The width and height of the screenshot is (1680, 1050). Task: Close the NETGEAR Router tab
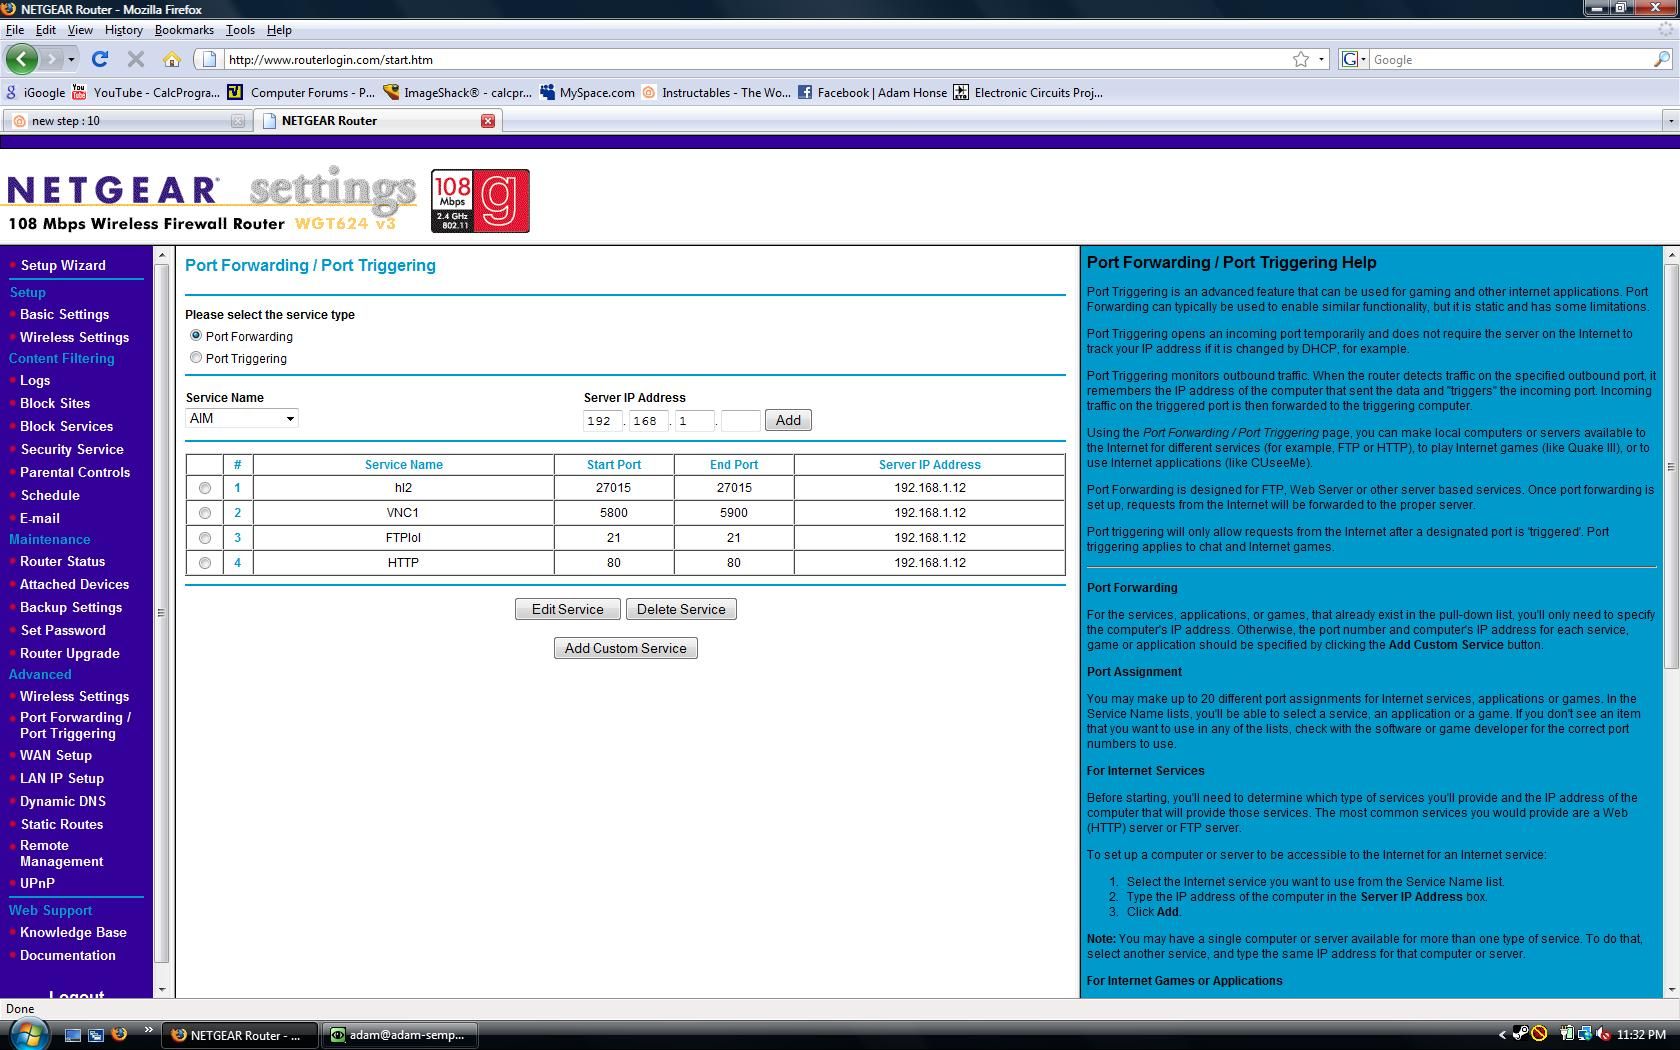click(x=488, y=120)
